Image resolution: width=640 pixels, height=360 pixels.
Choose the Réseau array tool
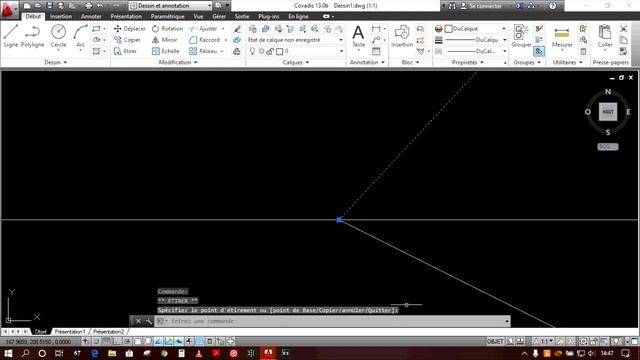tap(203, 51)
